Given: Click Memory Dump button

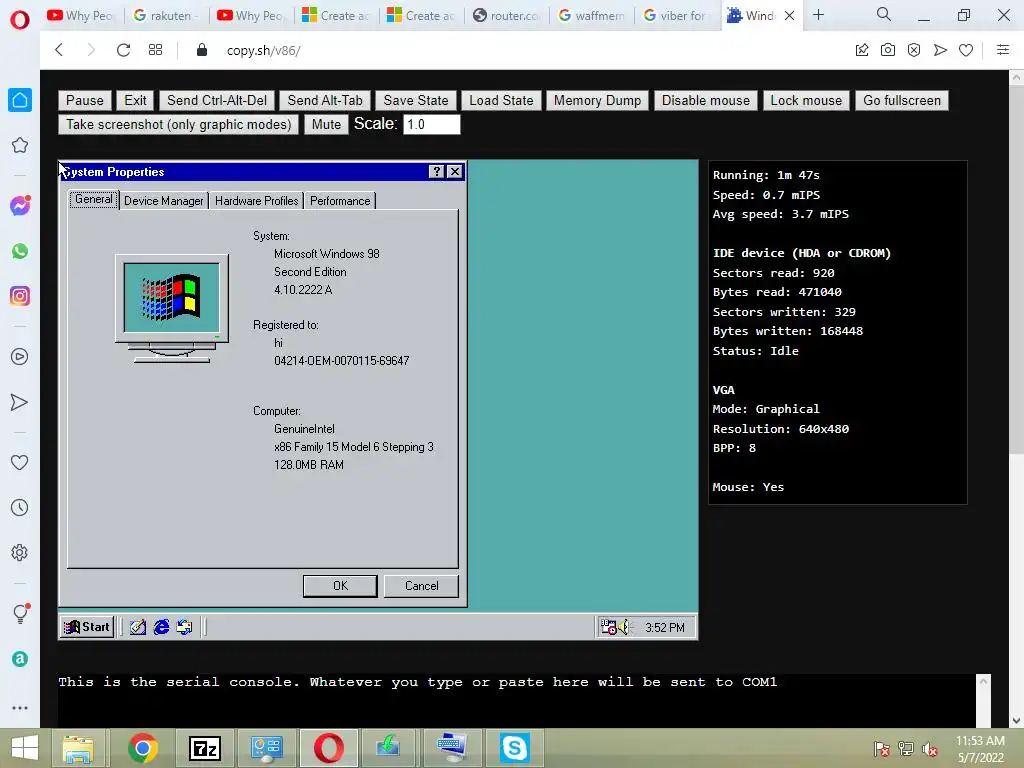Looking at the screenshot, I should (x=598, y=101).
